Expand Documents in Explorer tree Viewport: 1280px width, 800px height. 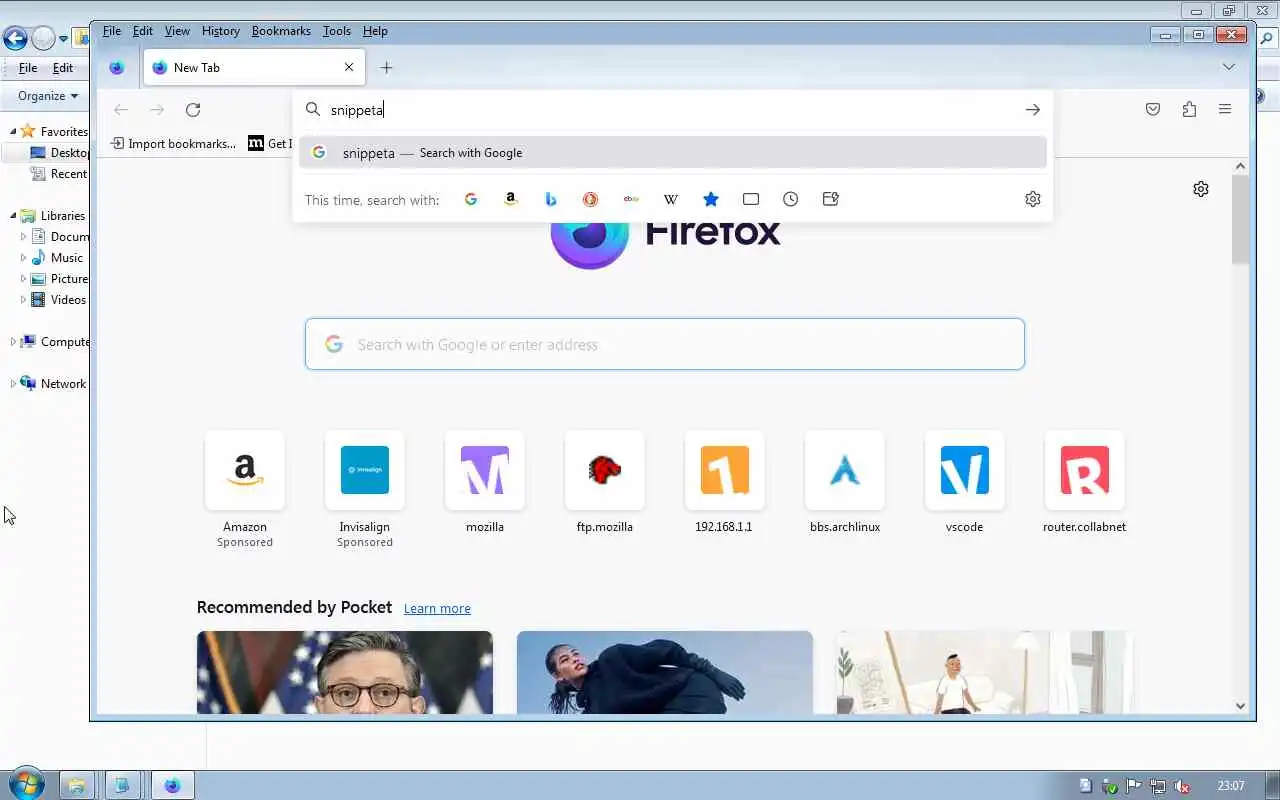point(24,237)
